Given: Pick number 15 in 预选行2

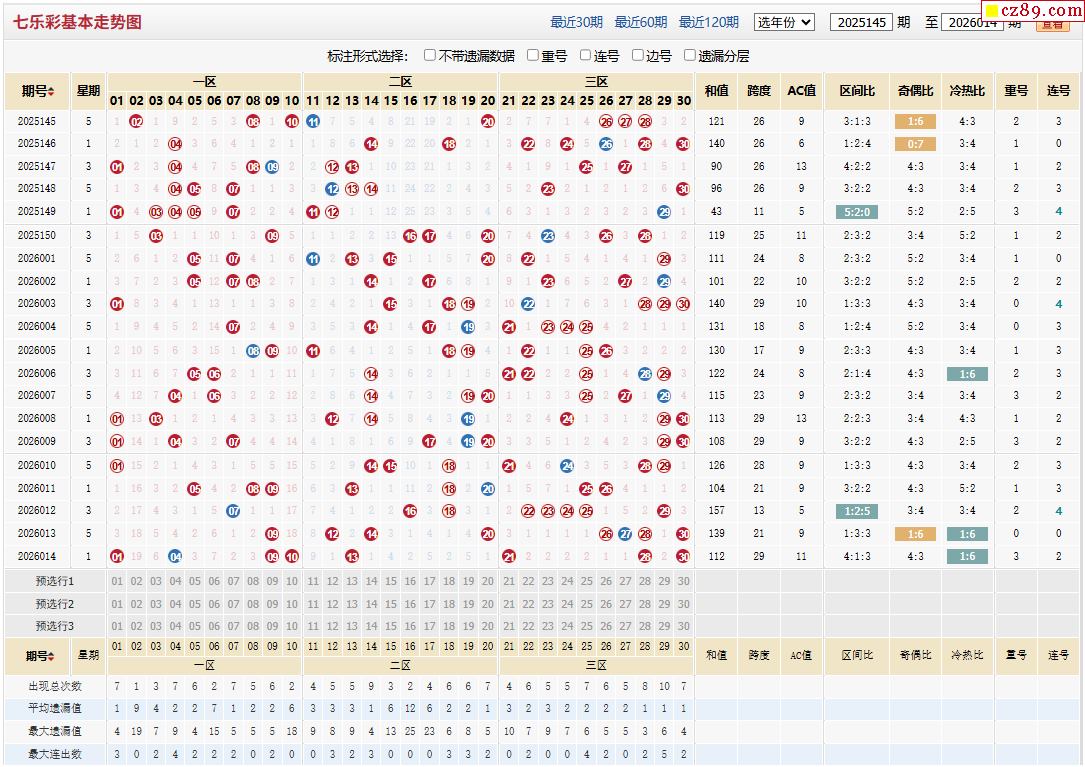Looking at the screenshot, I should click(x=390, y=604).
